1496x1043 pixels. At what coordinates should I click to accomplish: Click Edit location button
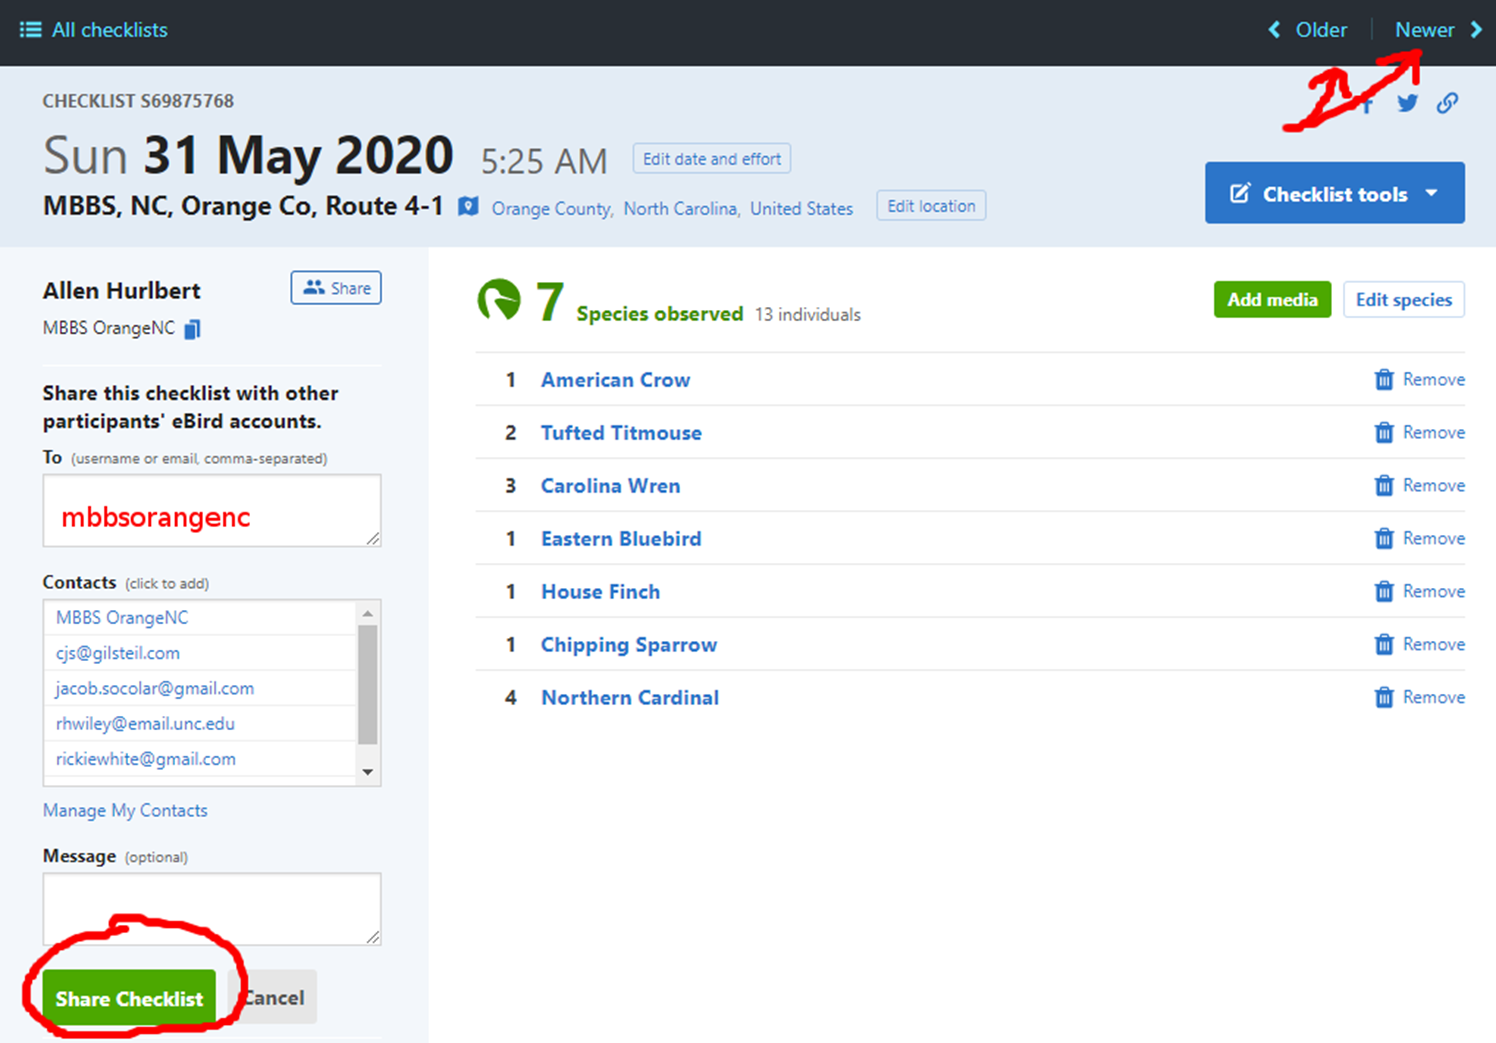tap(931, 206)
